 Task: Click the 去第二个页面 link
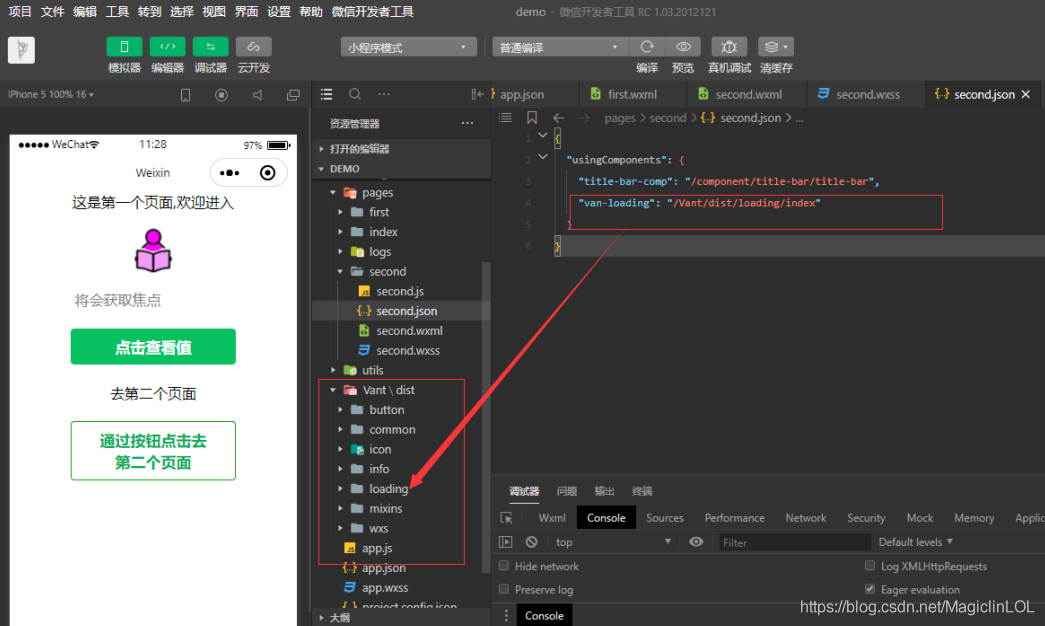153,394
